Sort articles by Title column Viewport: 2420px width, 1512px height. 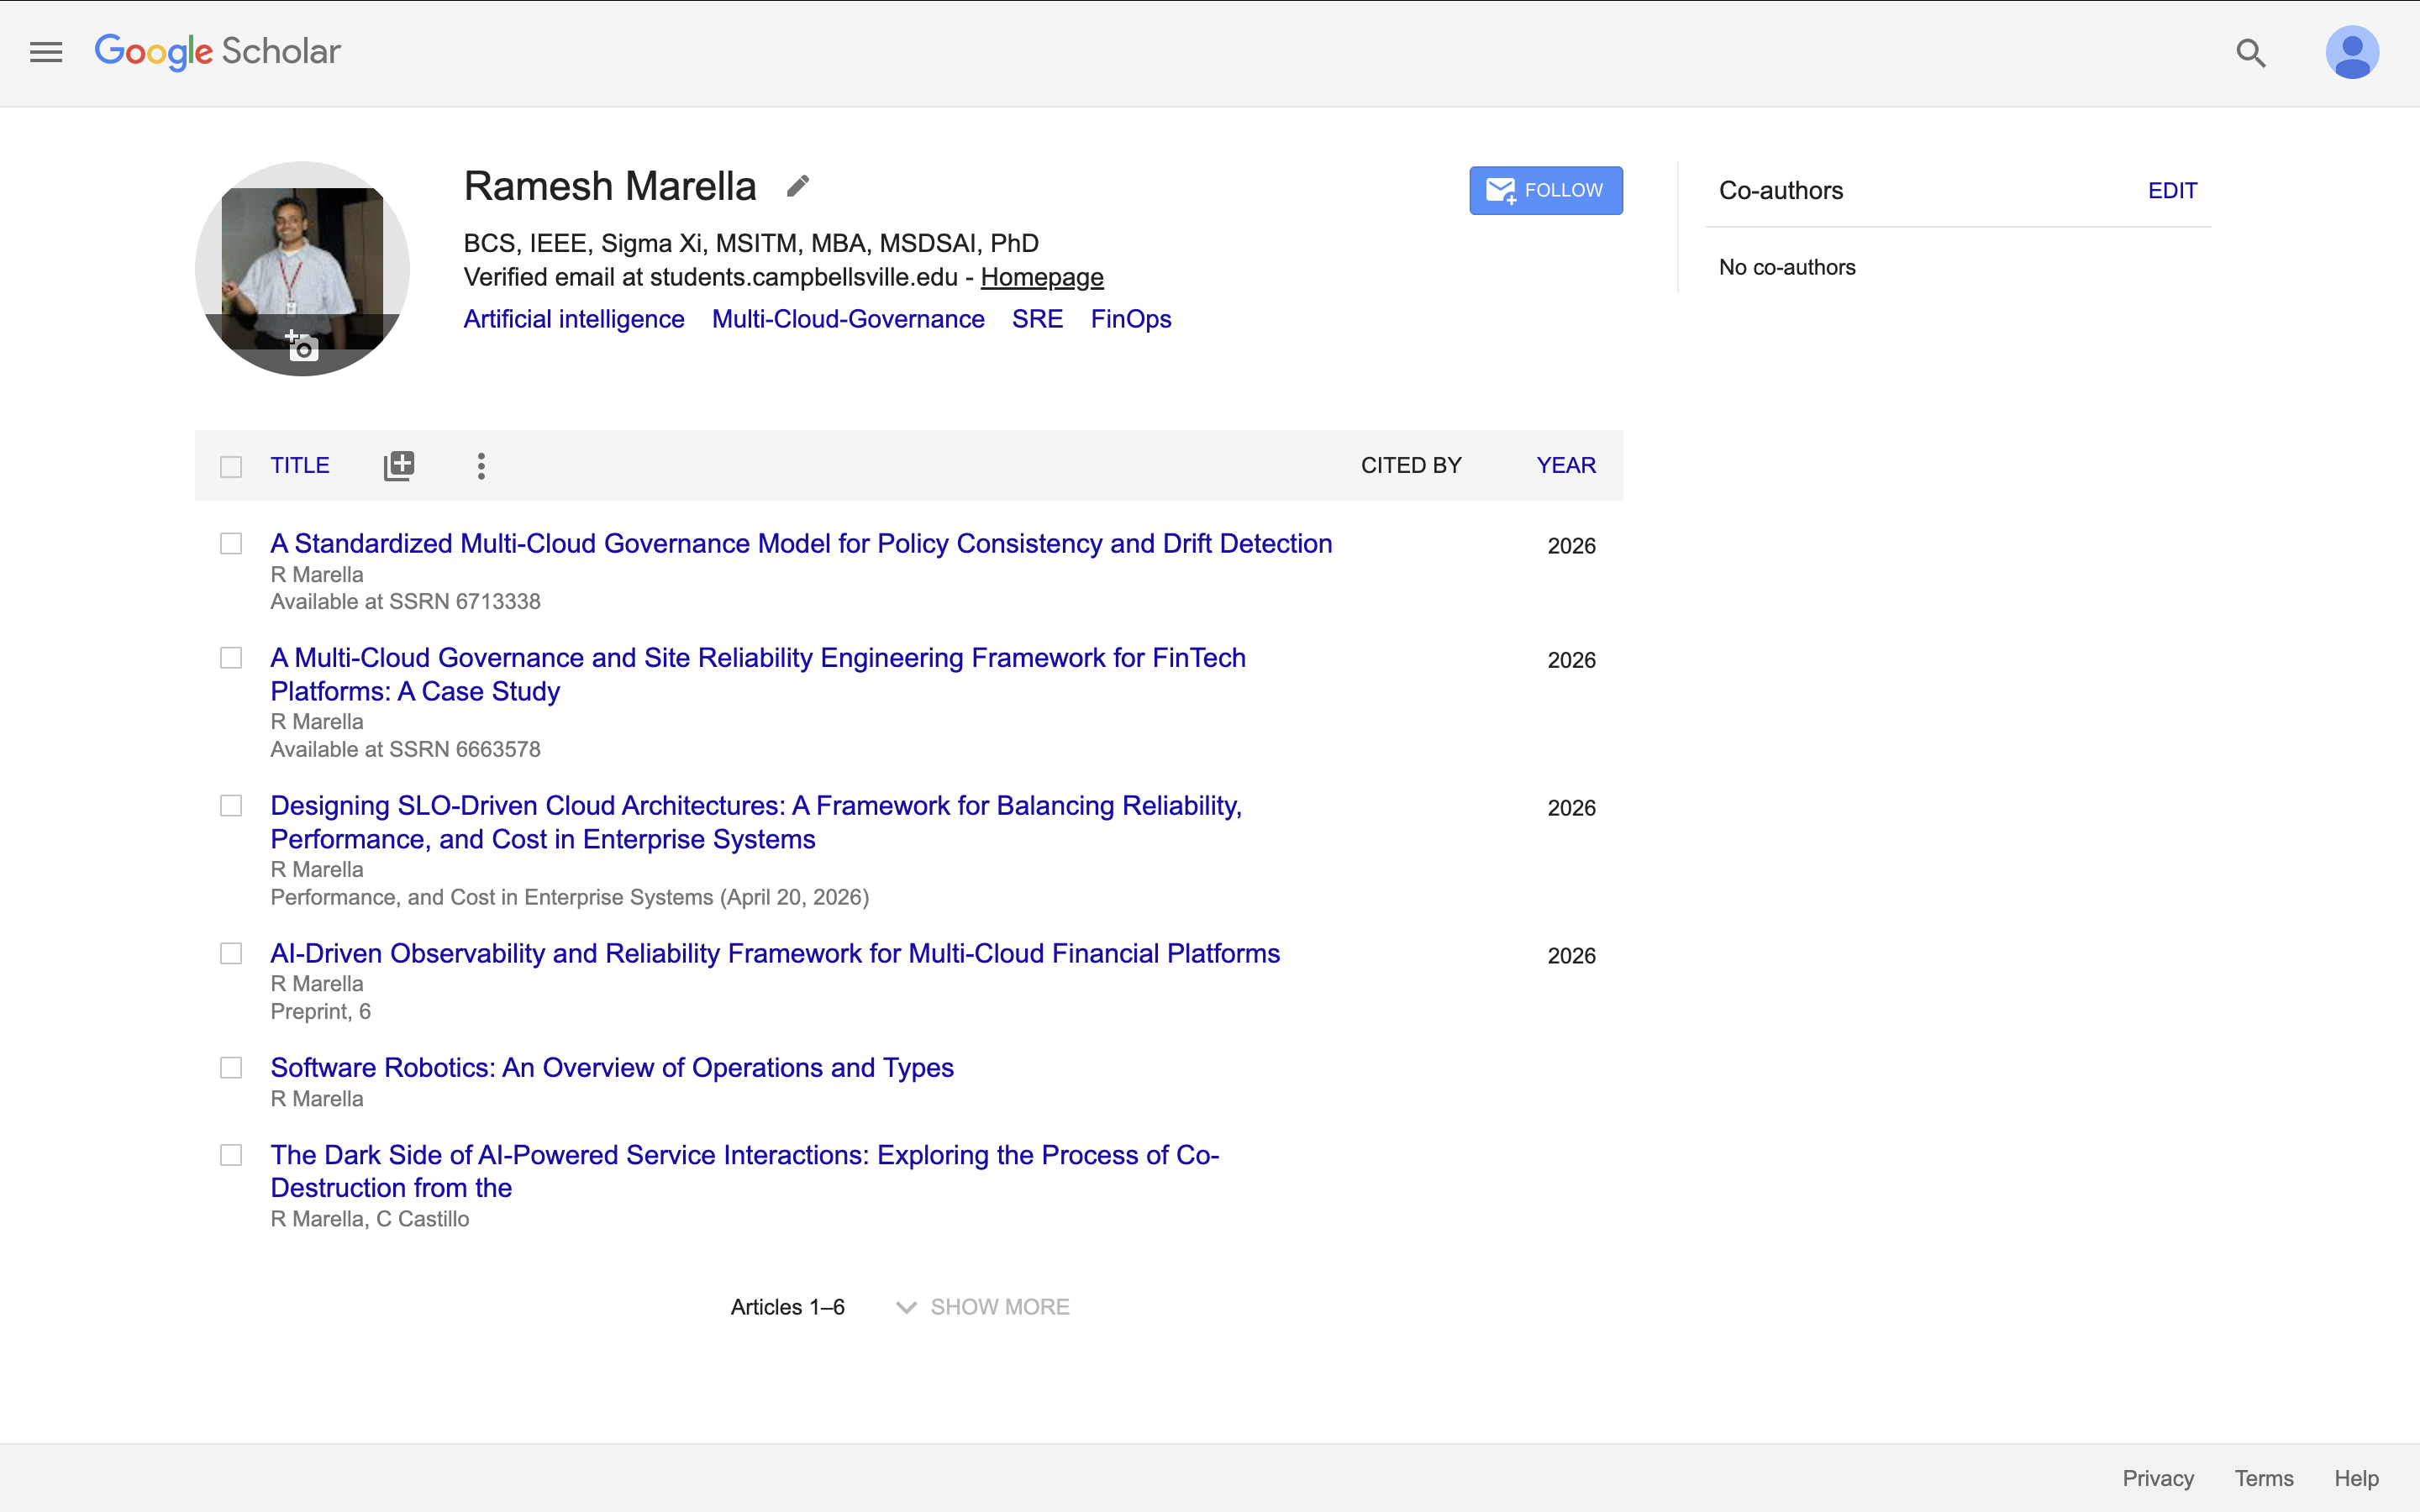point(300,465)
